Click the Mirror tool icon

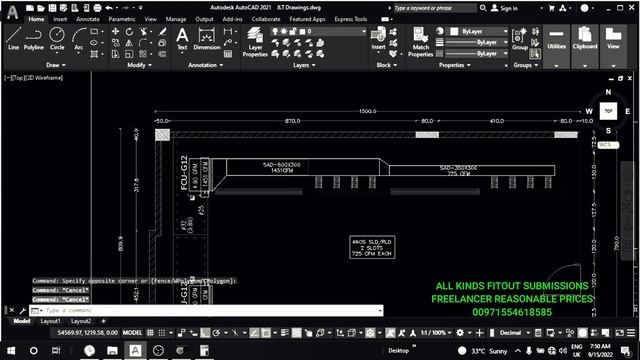tap(129, 42)
